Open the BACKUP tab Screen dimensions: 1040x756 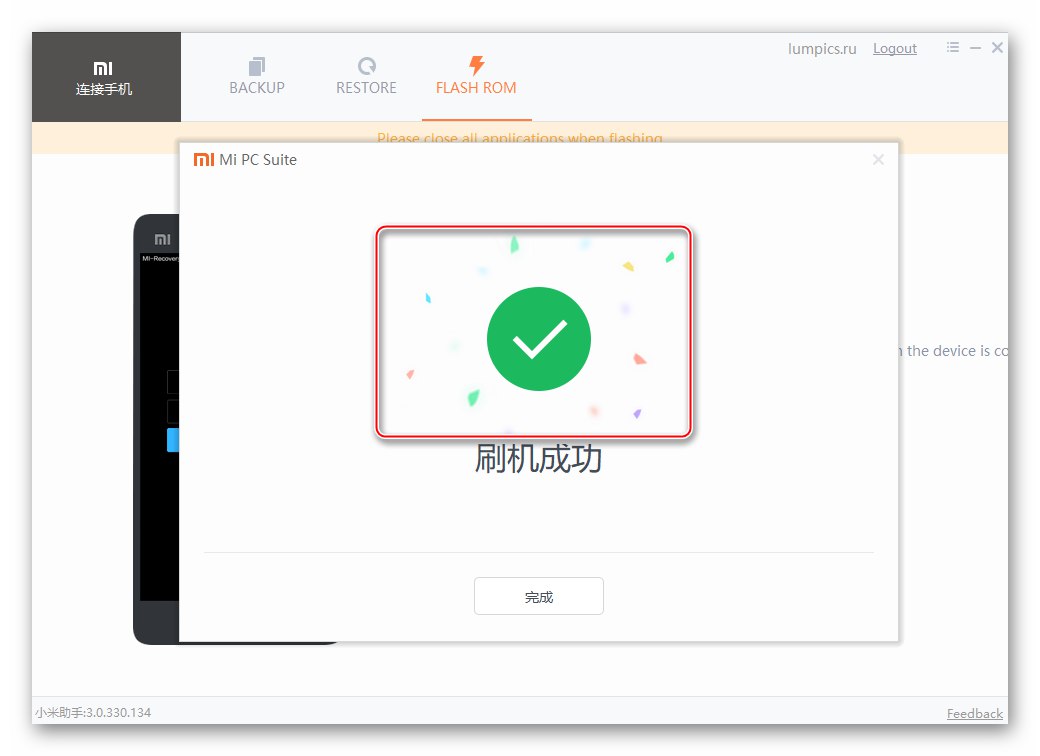[x=257, y=76]
